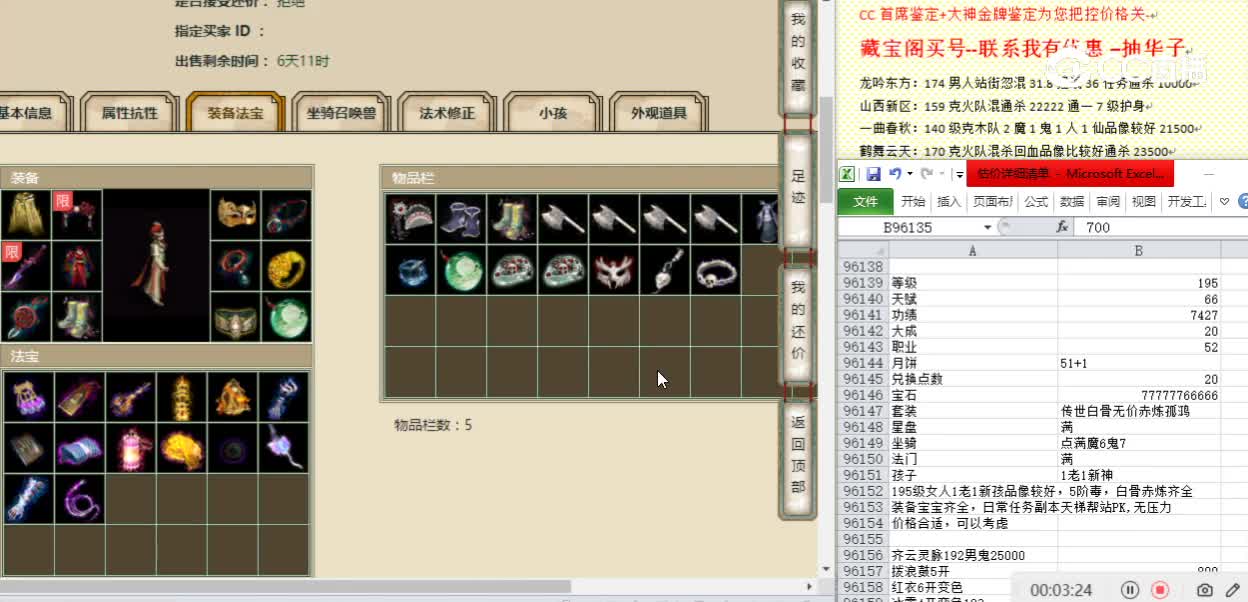Expand the Excel name box dropdown

988,228
